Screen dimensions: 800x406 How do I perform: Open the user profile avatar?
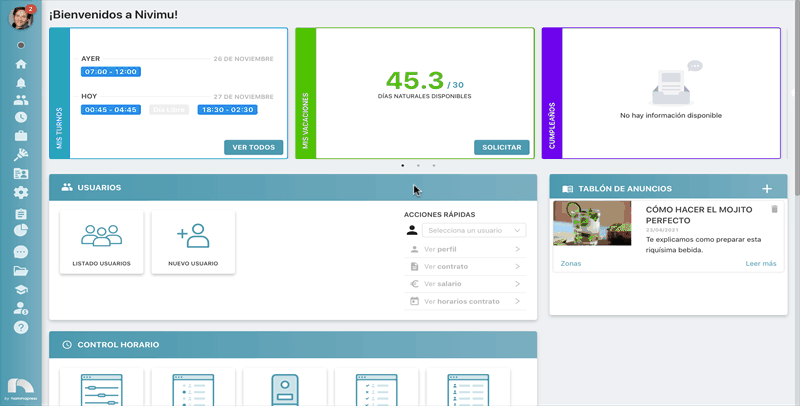[21, 18]
